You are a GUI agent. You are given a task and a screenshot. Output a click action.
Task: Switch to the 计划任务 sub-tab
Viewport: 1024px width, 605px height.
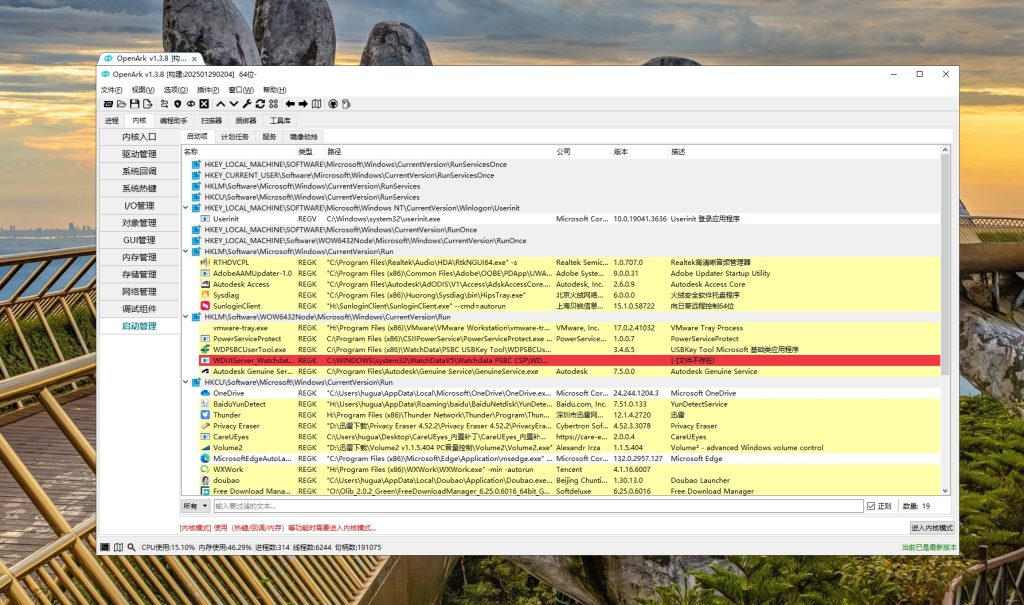[x=234, y=137]
